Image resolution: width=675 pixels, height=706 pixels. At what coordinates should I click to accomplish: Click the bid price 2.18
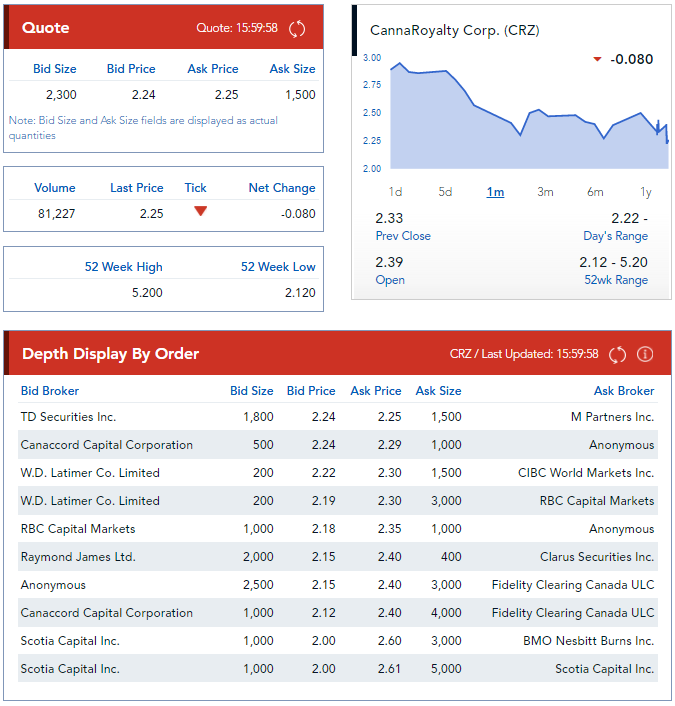coord(323,529)
